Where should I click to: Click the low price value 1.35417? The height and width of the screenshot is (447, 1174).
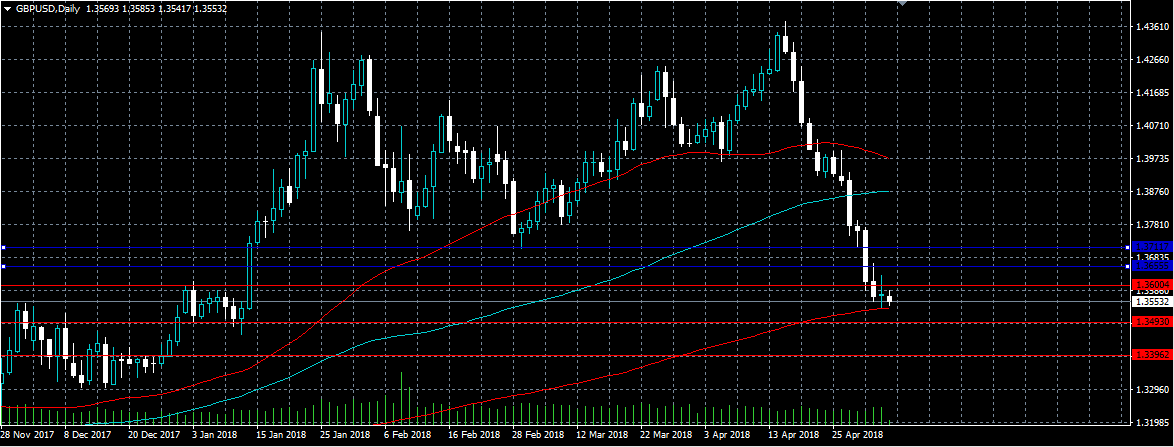click(x=175, y=9)
